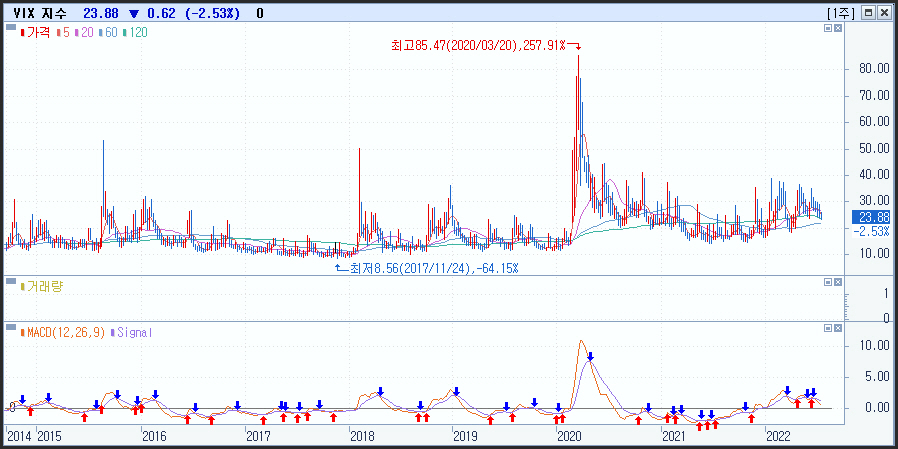Maximize the VIX 지수 chart window
The width and height of the screenshot is (898, 449).
[x=868, y=13]
